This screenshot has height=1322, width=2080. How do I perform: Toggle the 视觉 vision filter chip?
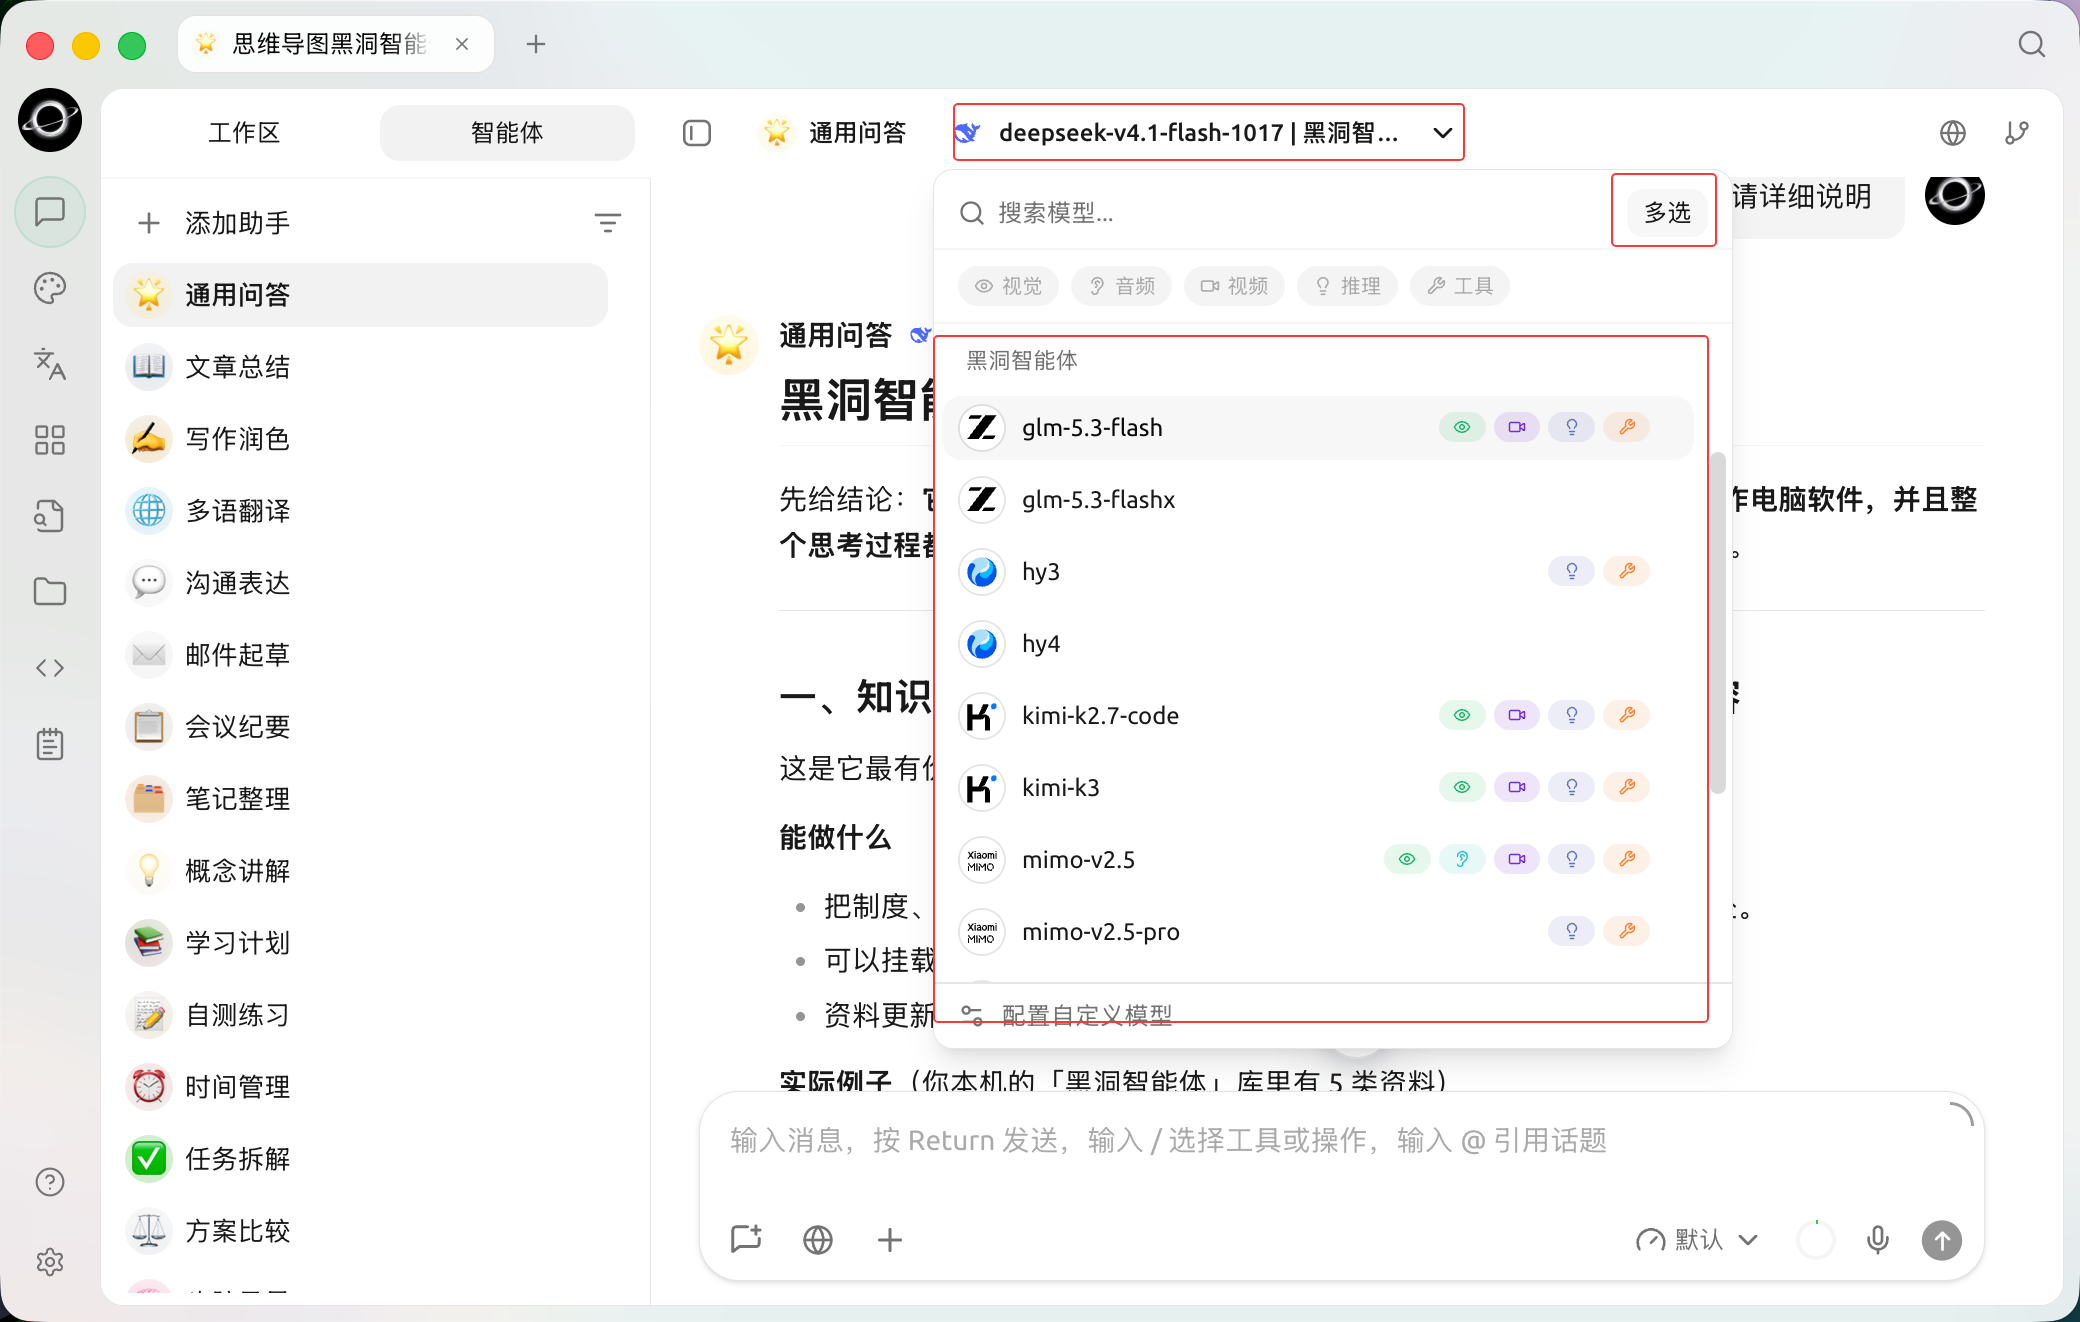[1009, 286]
